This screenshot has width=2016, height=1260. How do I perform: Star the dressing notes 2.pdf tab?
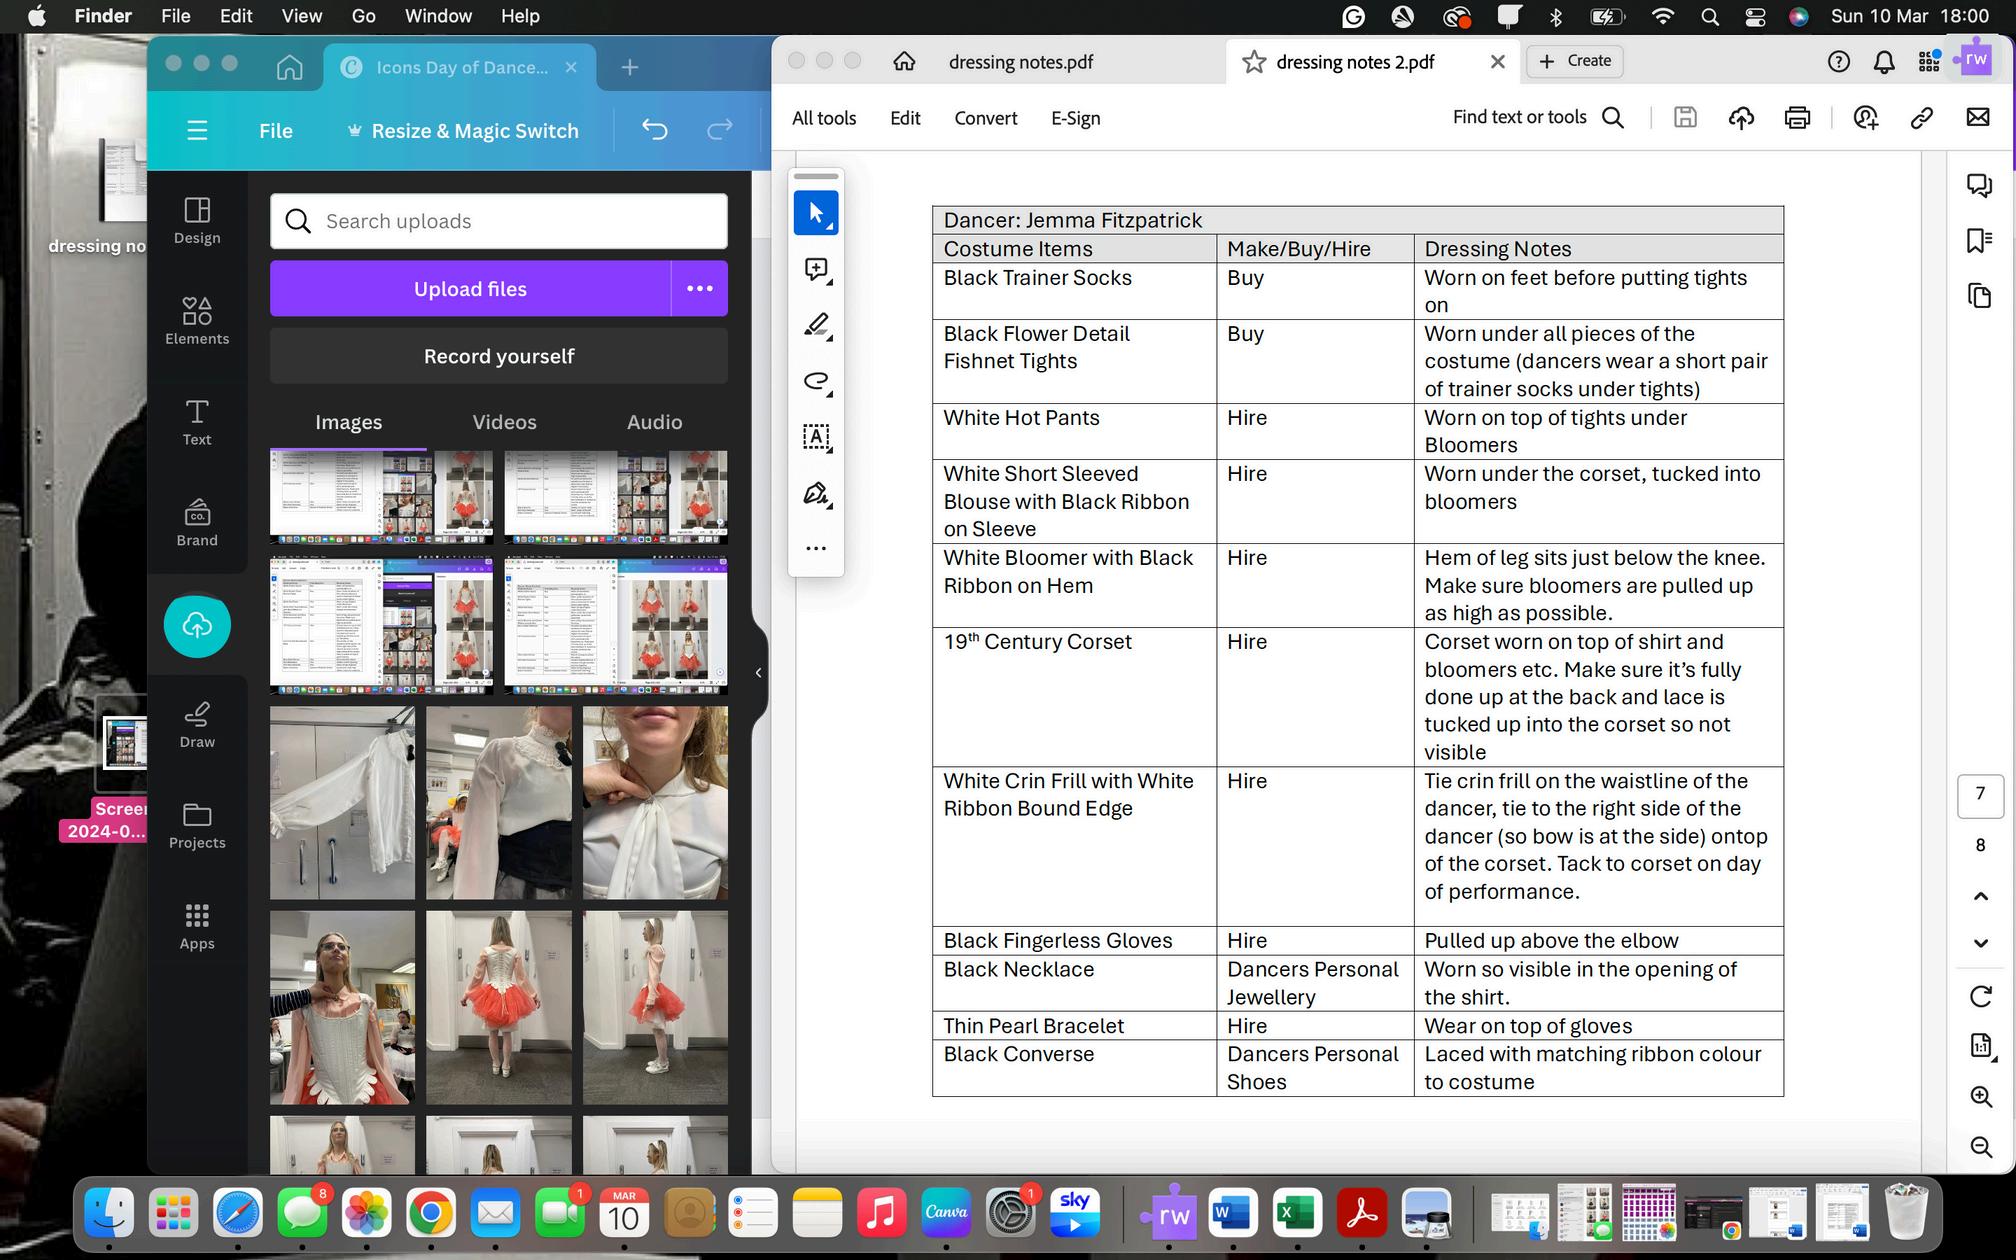tap(1253, 62)
